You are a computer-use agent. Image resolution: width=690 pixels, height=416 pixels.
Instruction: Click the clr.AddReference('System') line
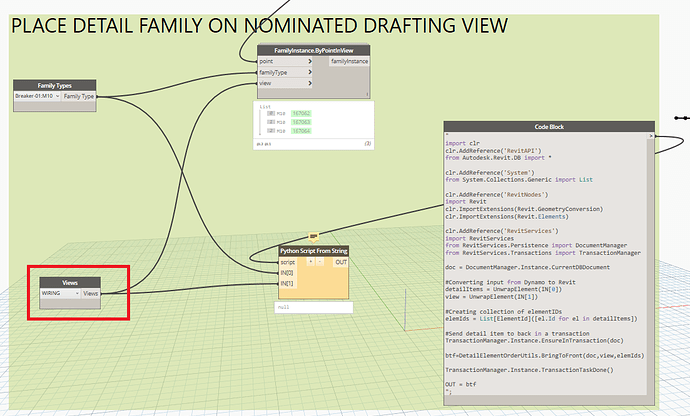pos(490,173)
